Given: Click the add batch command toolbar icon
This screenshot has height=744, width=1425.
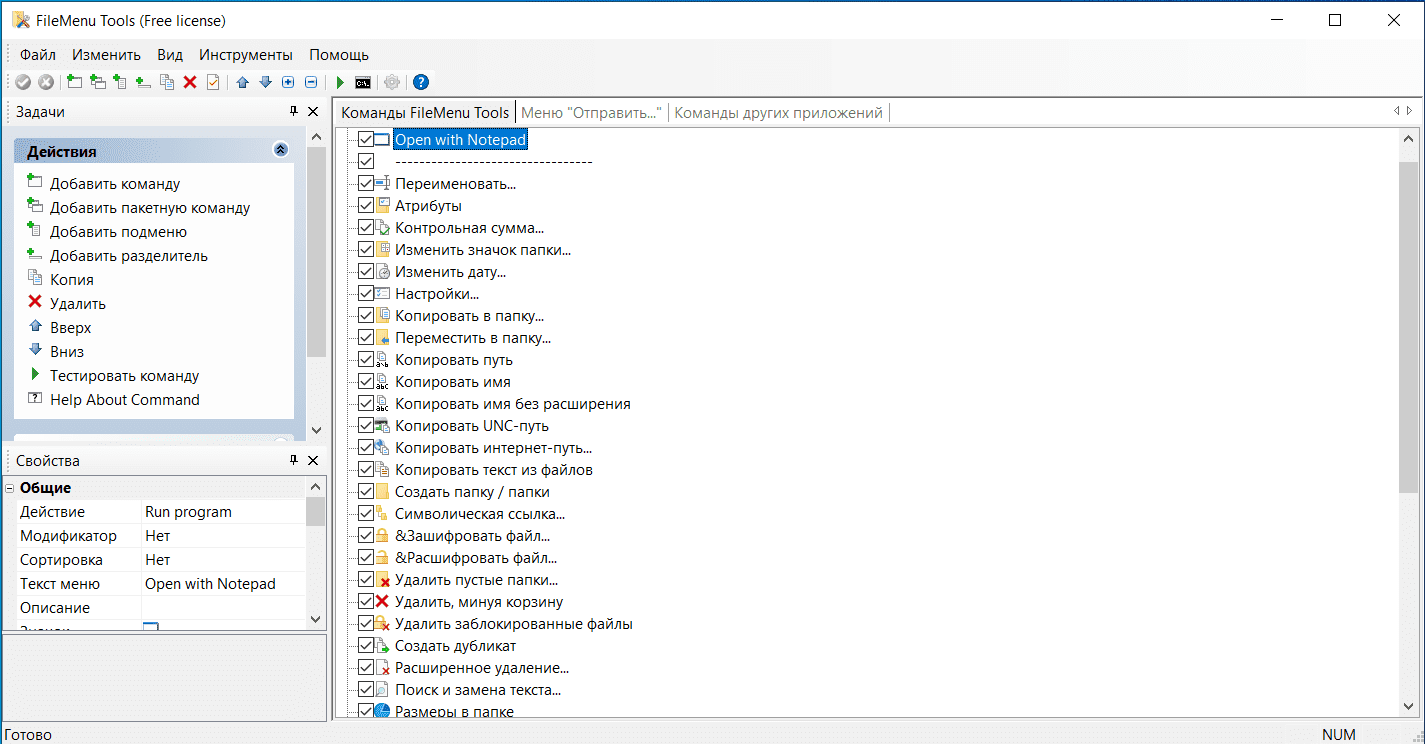Looking at the screenshot, I should [x=98, y=82].
